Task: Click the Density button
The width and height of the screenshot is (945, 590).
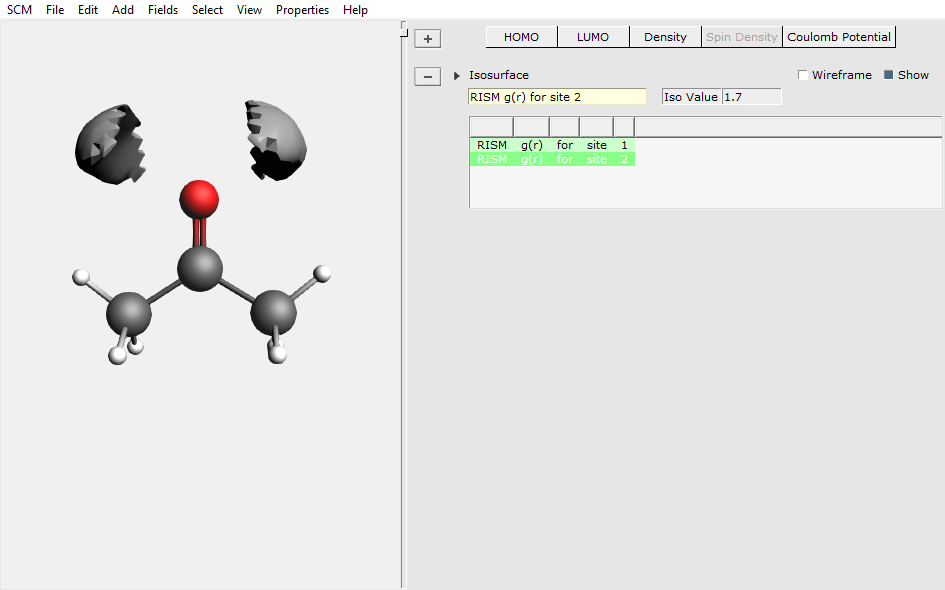Action: pos(665,37)
